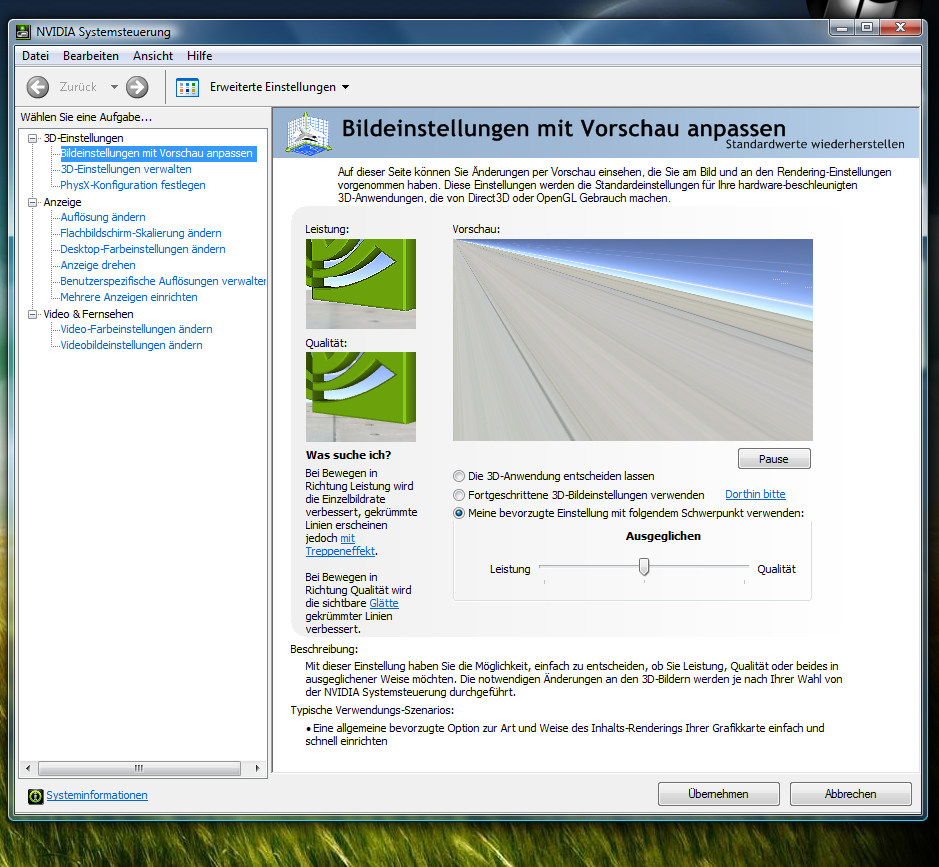939x867 pixels.
Task: Open Video-Farbeinstellungen ändern
Action: pyautogui.click(x=137, y=329)
